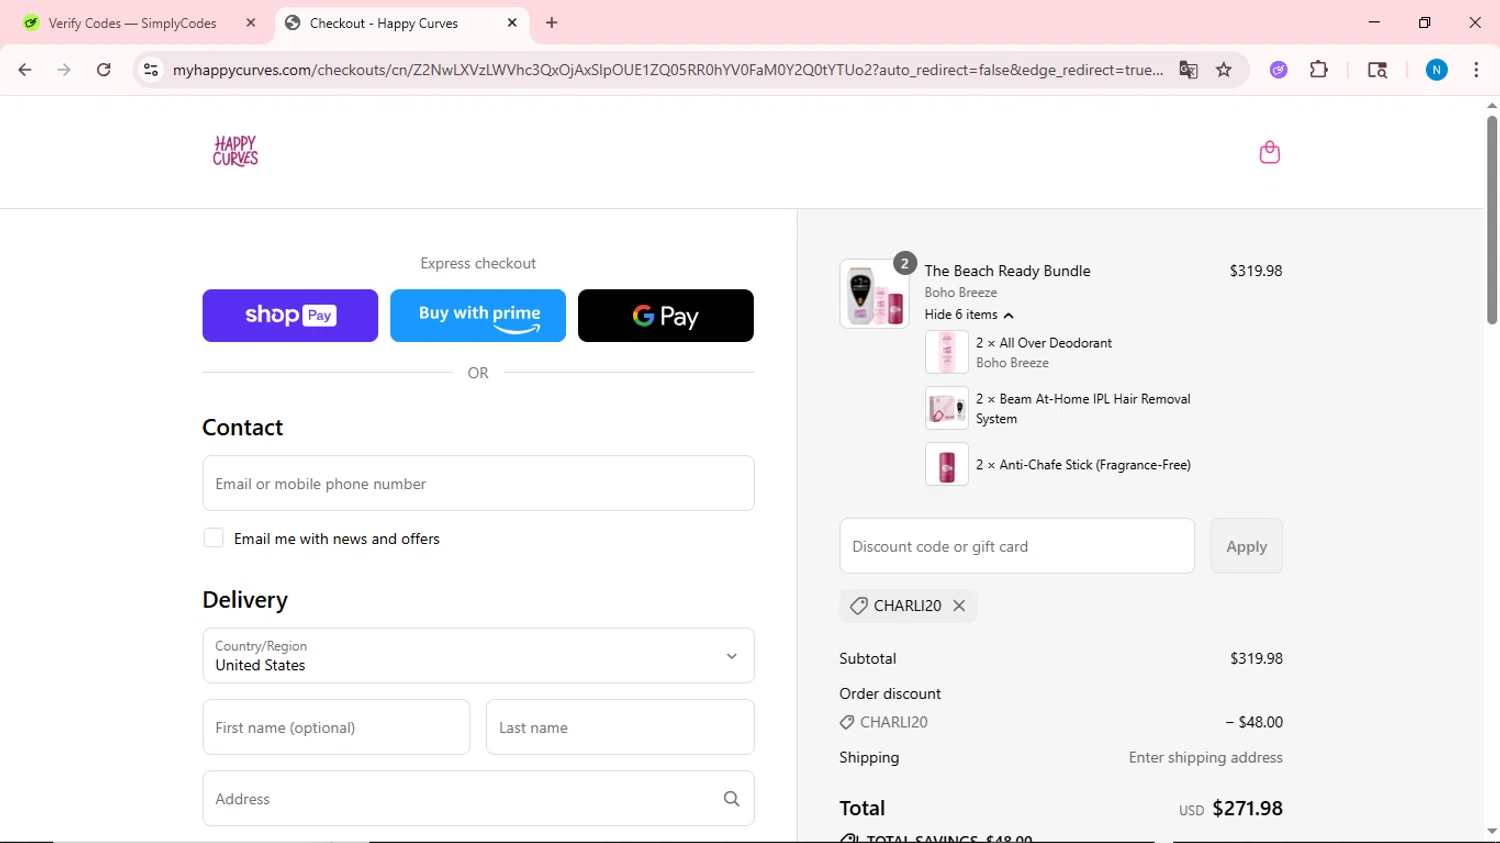Click the Anti-Chafe Stick thumbnail
The height and width of the screenshot is (843, 1500).
[946, 464]
